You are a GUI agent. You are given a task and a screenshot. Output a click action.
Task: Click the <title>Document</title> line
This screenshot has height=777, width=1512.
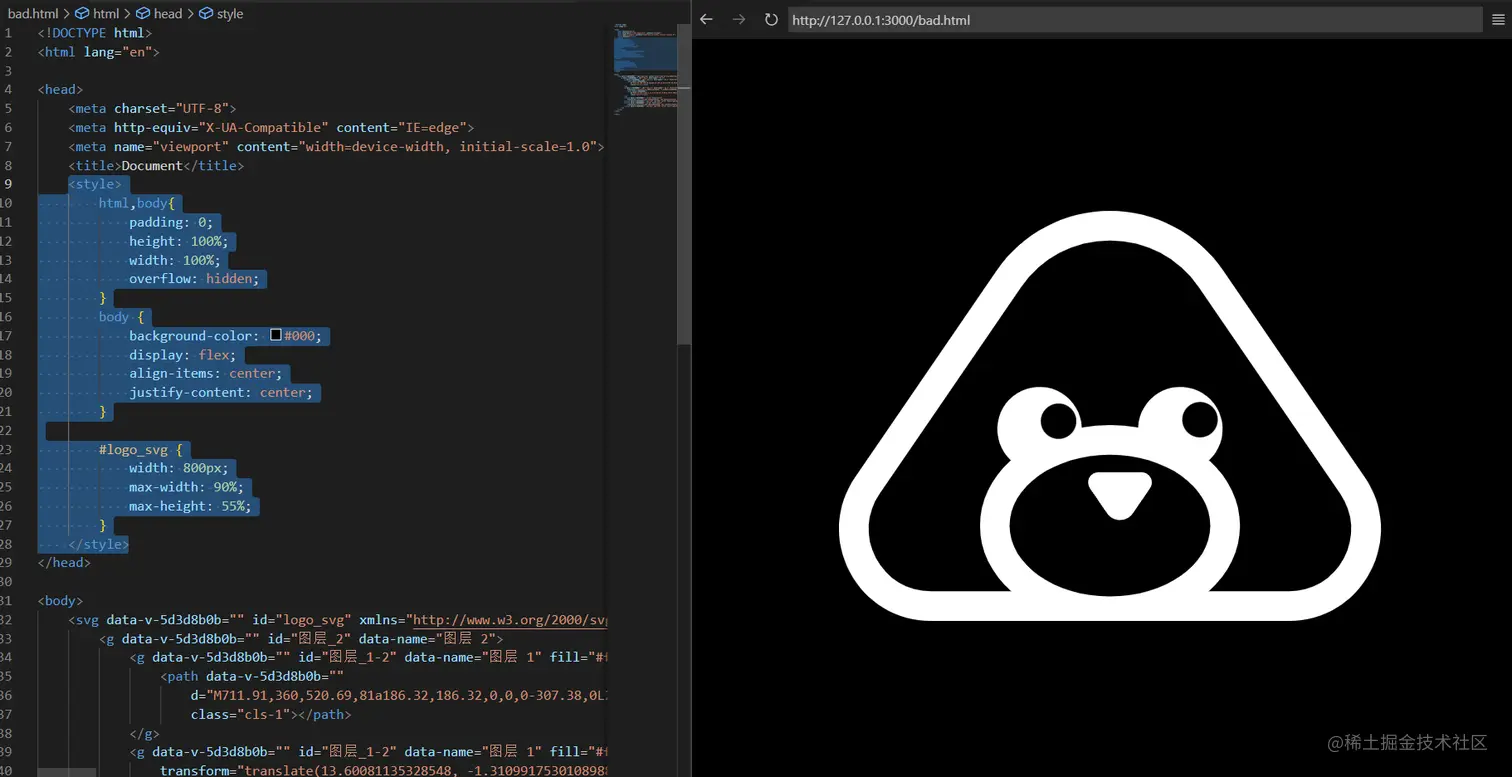[156, 165]
